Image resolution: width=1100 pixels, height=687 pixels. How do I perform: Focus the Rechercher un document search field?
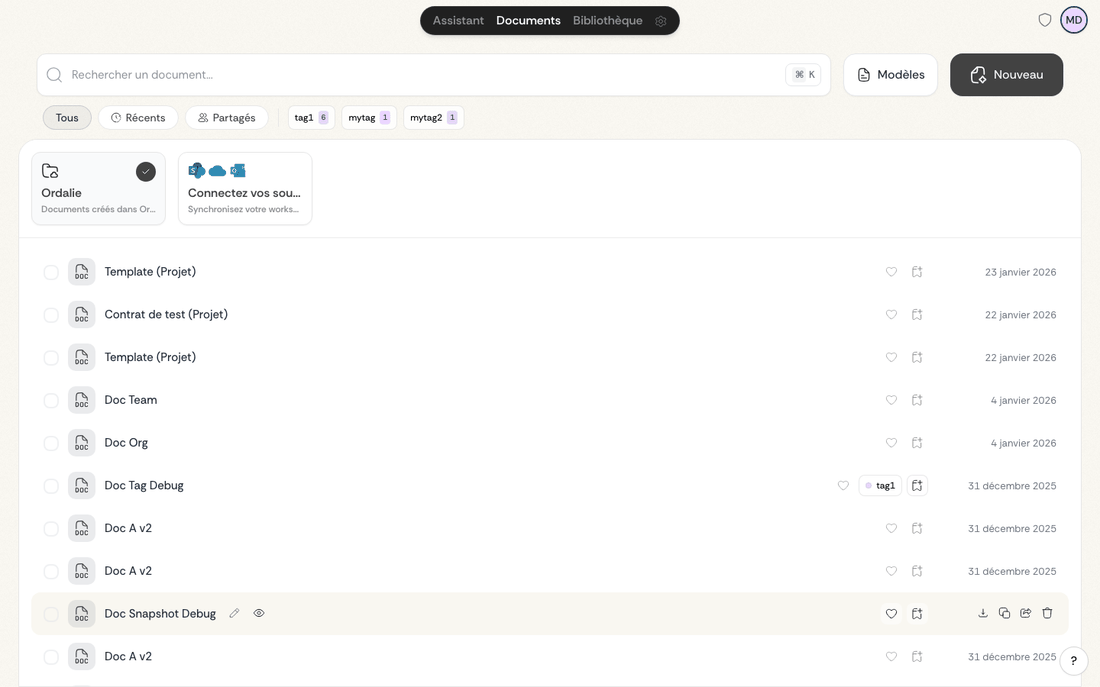click(420, 75)
